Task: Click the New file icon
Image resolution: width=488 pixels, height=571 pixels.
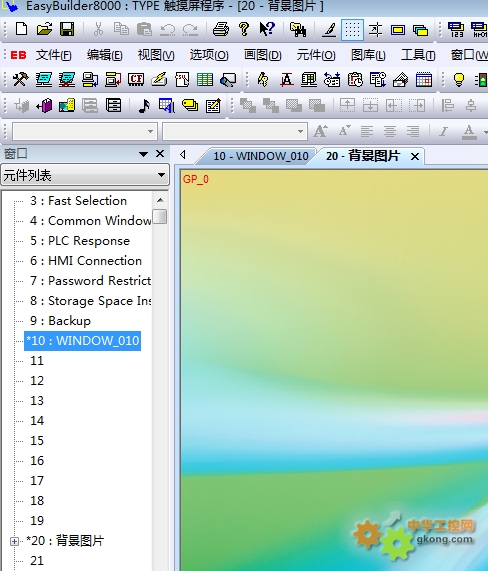Action: click(x=21, y=29)
